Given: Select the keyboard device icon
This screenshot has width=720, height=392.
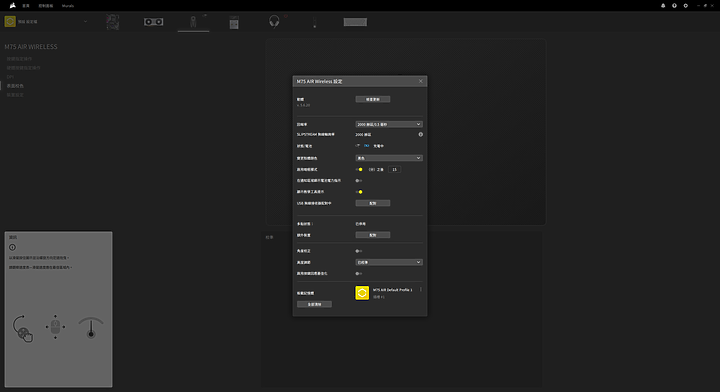Looking at the screenshot, I should click(x=355, y=22).
